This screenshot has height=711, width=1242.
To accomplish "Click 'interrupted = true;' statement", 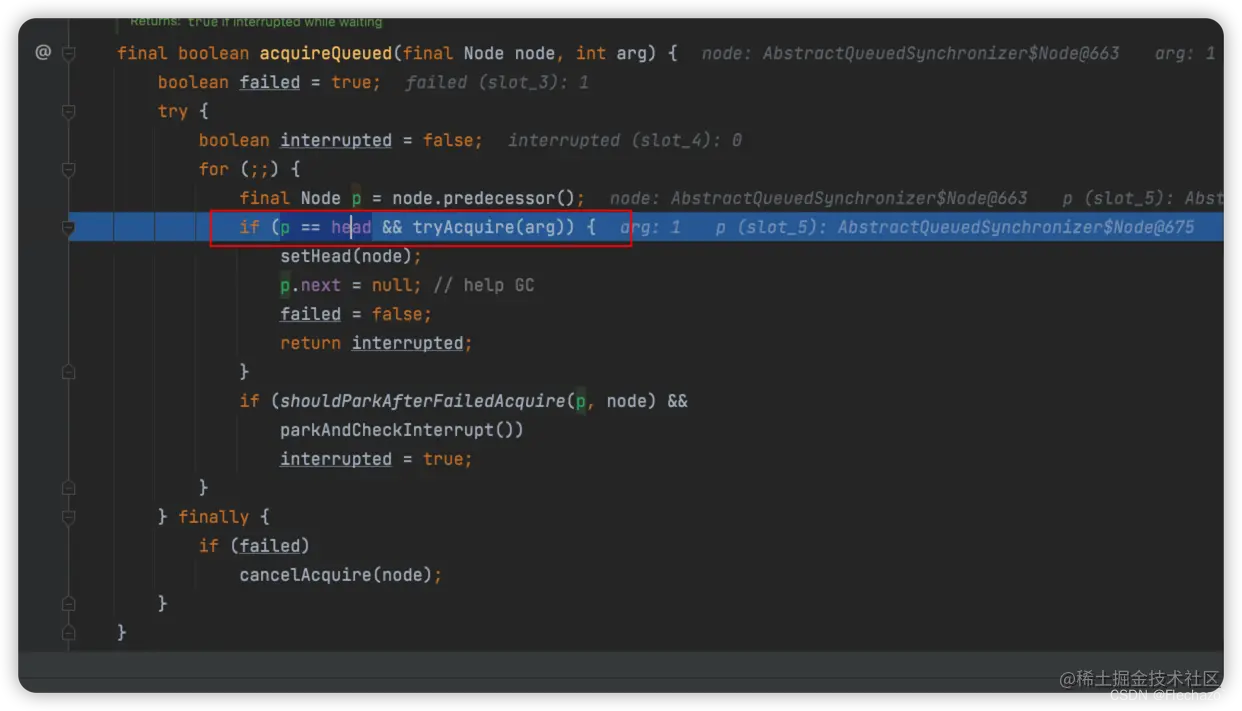I will [x=376, y=459].
